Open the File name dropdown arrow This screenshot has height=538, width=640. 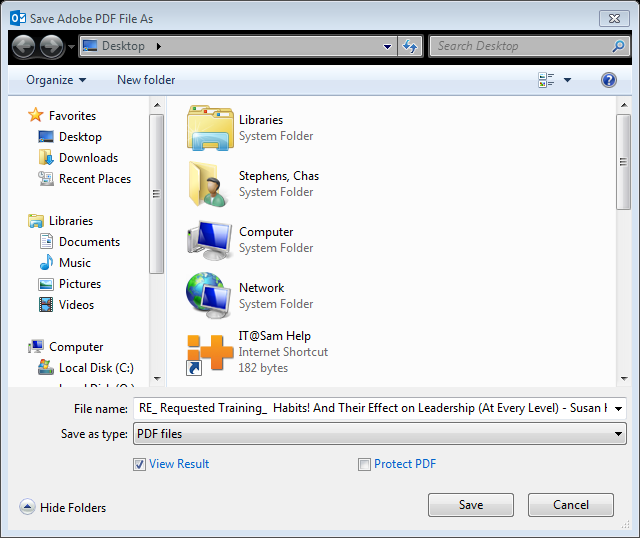click(x=618, y=409)
